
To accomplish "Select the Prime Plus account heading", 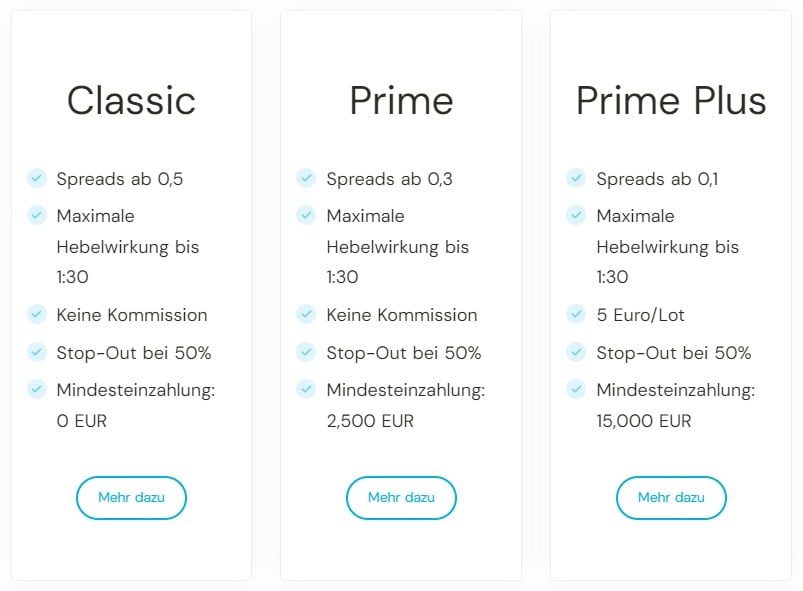I will coord(671,101).
